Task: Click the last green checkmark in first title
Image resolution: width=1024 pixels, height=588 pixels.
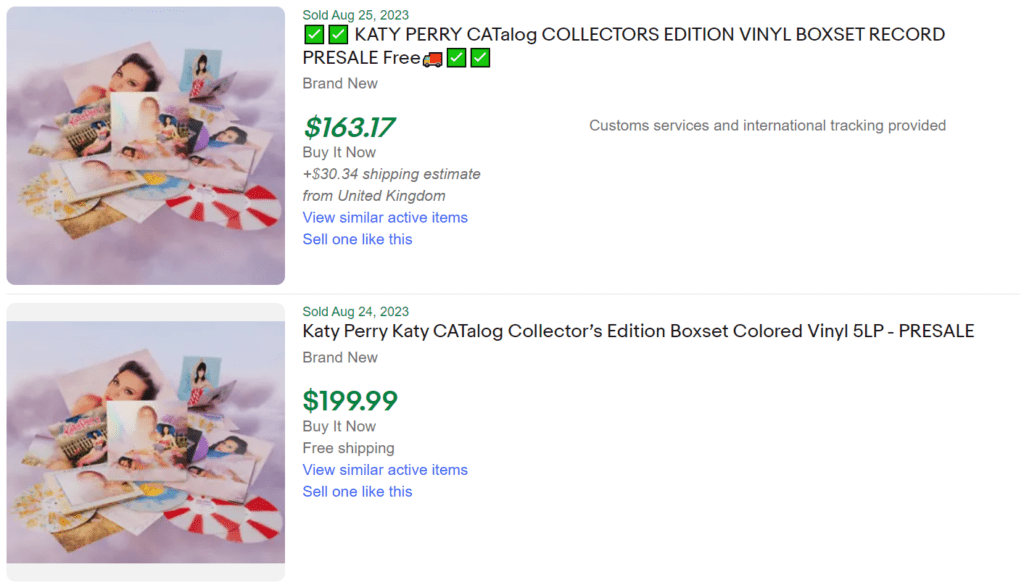Action: (480, 58)
